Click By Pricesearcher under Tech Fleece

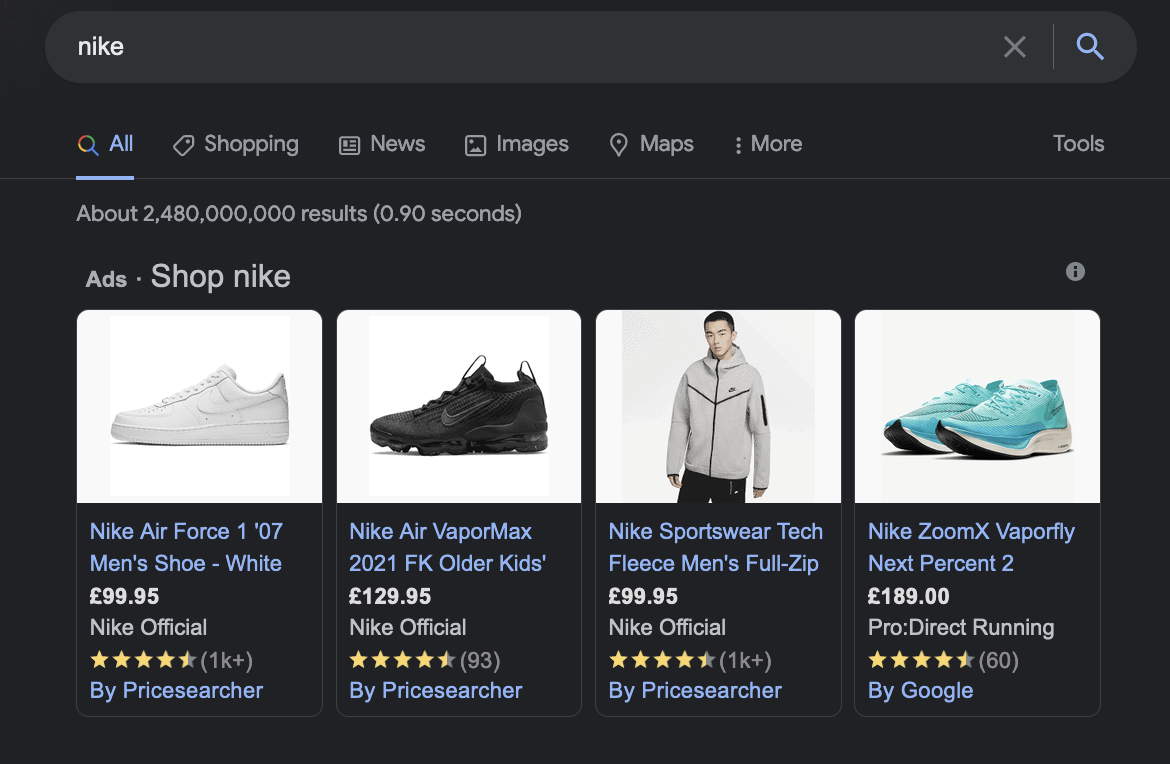(x=695, y=691)
